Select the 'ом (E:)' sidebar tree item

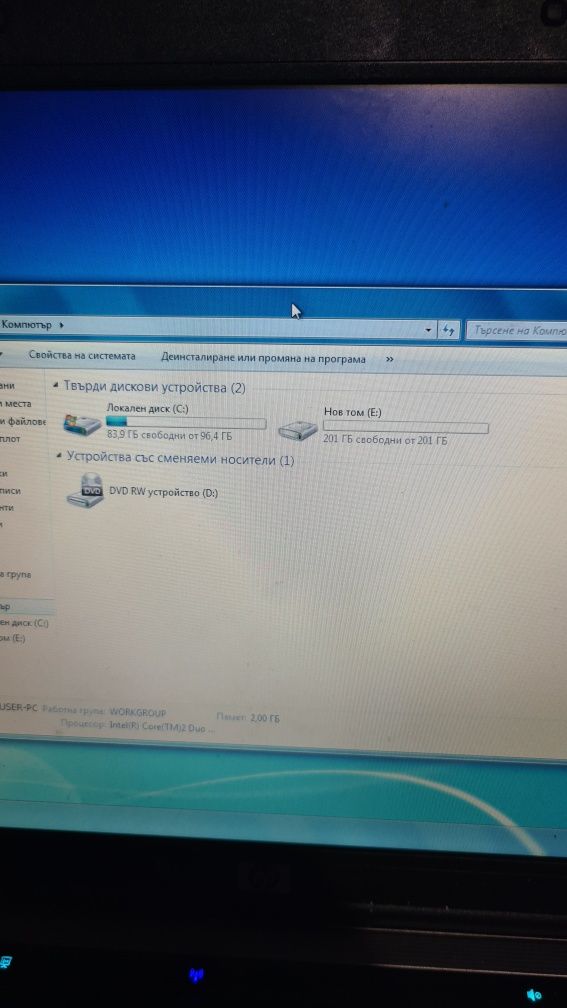tap(13, 638)
